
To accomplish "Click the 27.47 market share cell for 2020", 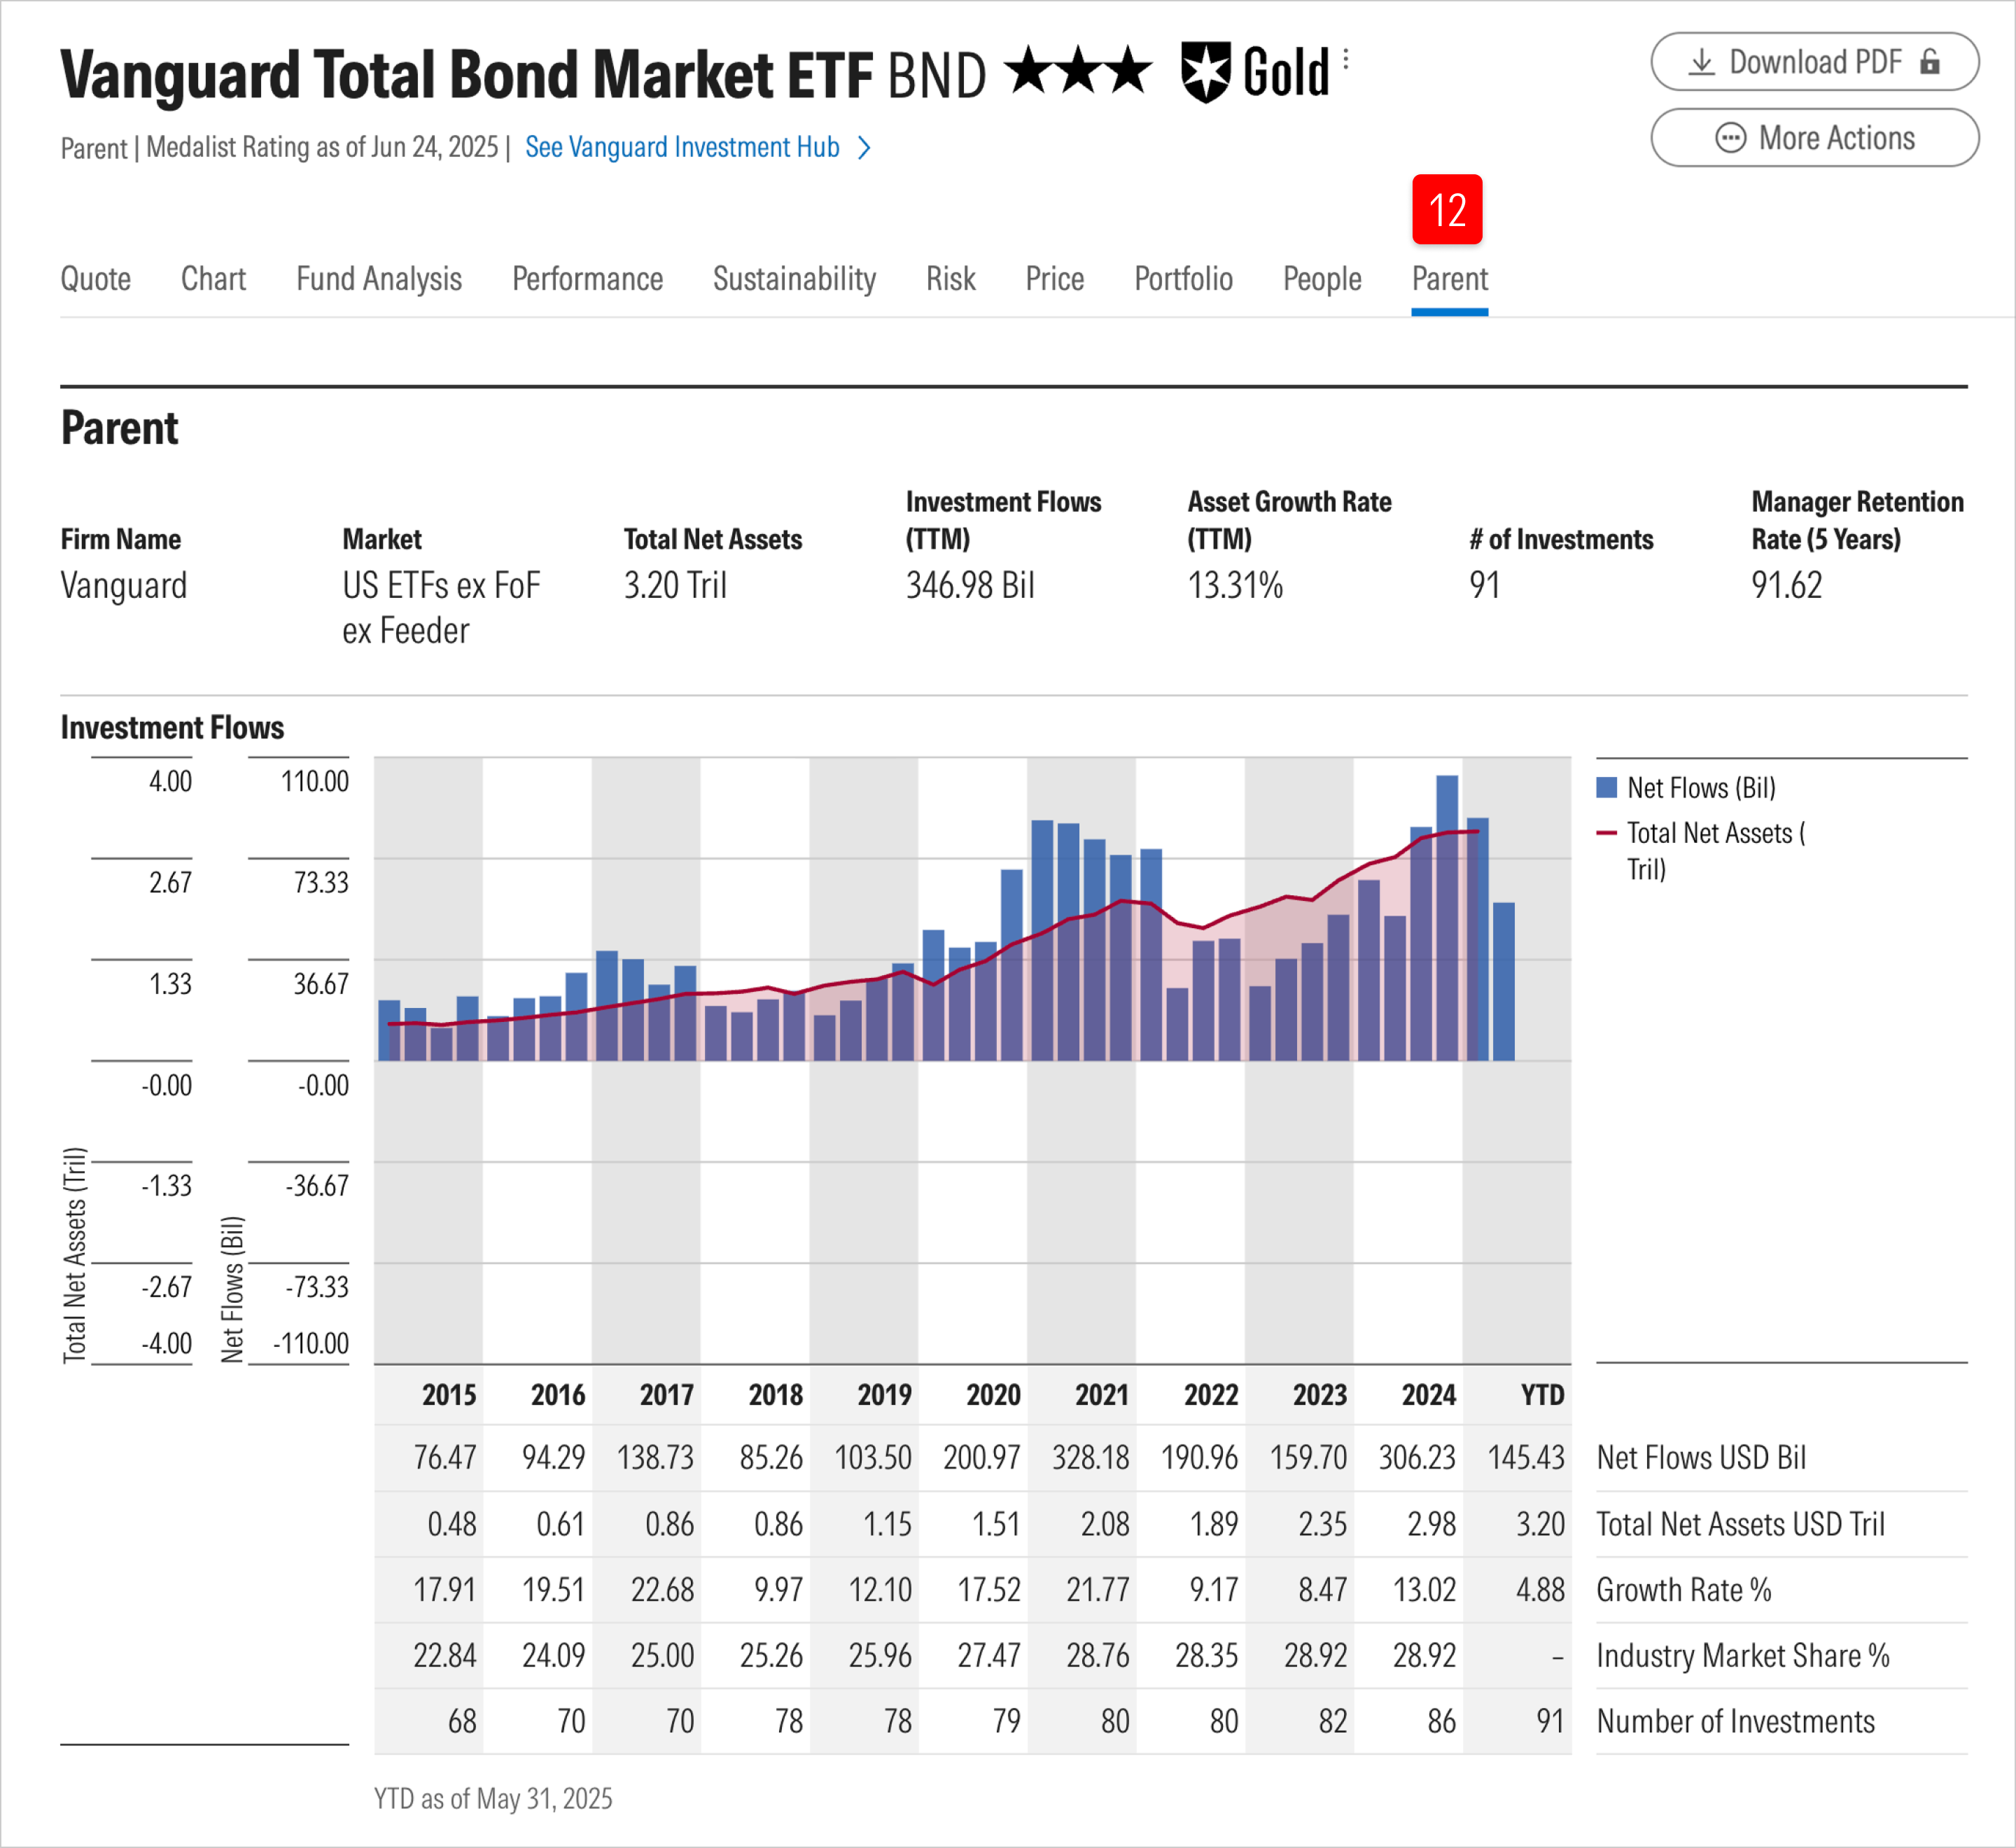I will point(989,1656).
